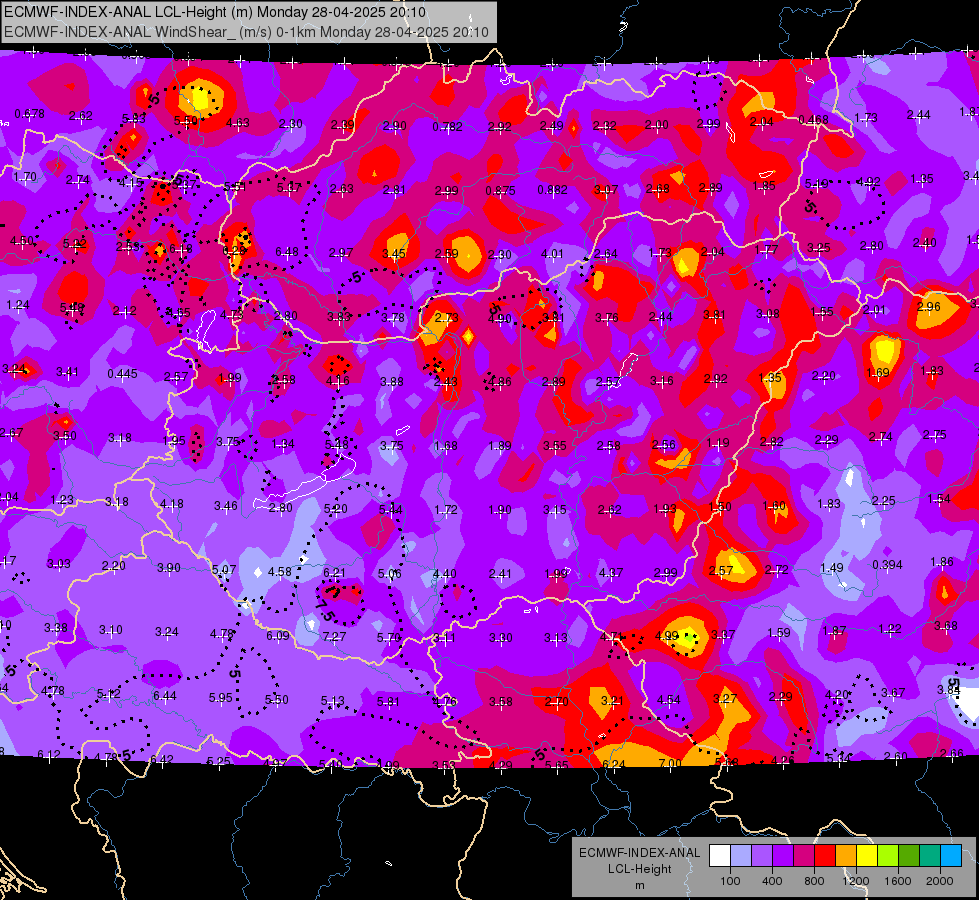The width and height of the screenshot is (979, 900).
Task: Click the wind shear value 7.27
Action: coord(334,636)
